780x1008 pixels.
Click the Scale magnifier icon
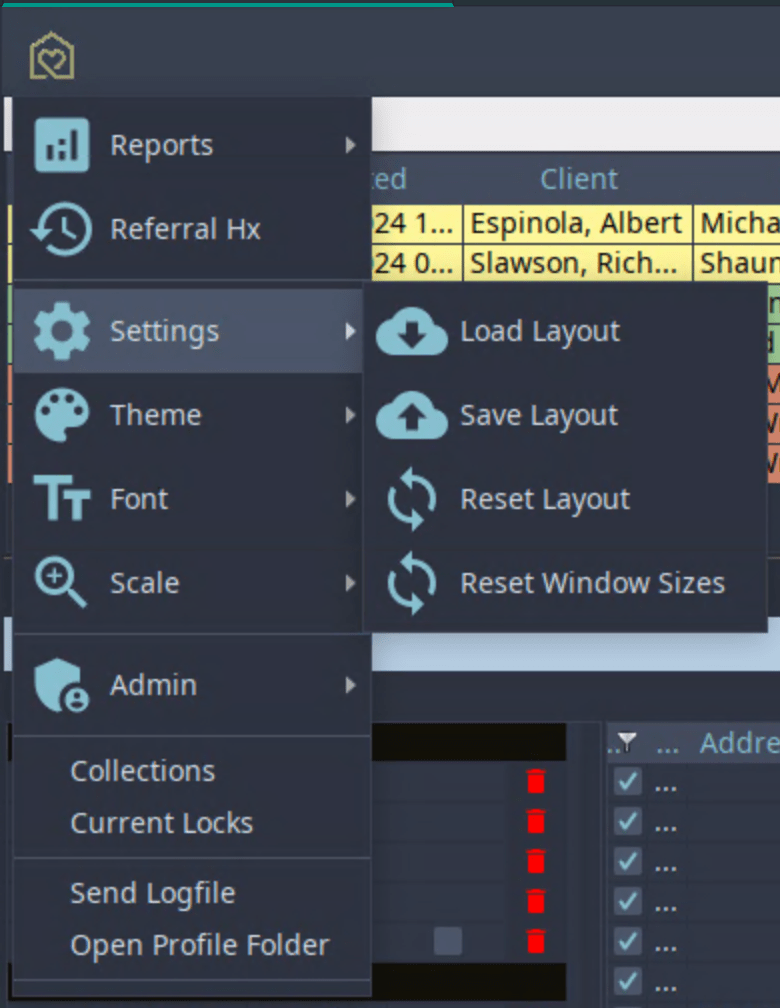tap(60, 582)
